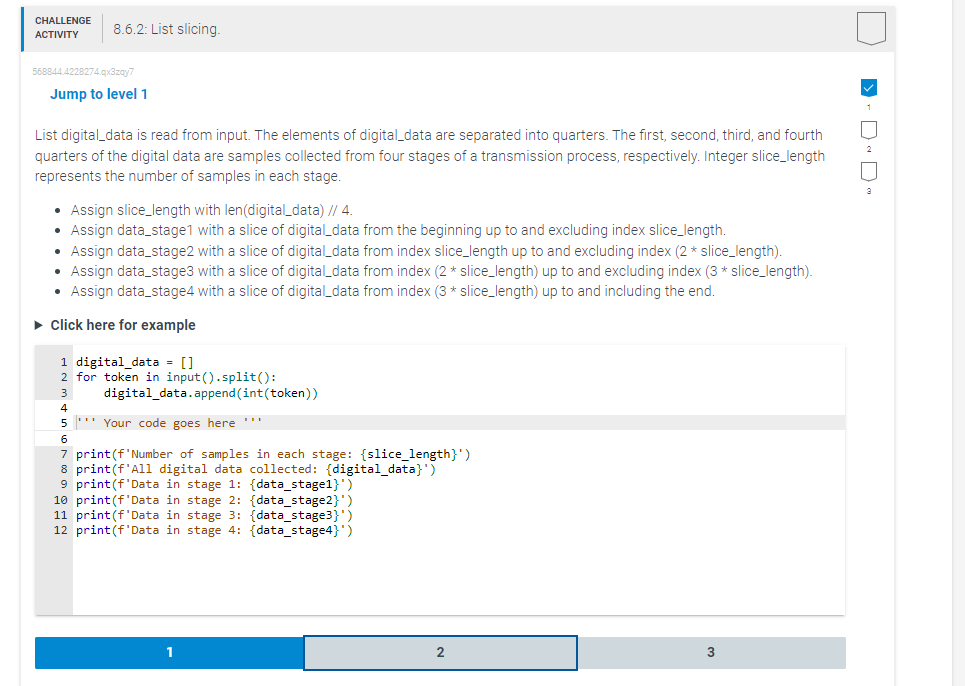Switch to level 1 tab

click(169, 652)
